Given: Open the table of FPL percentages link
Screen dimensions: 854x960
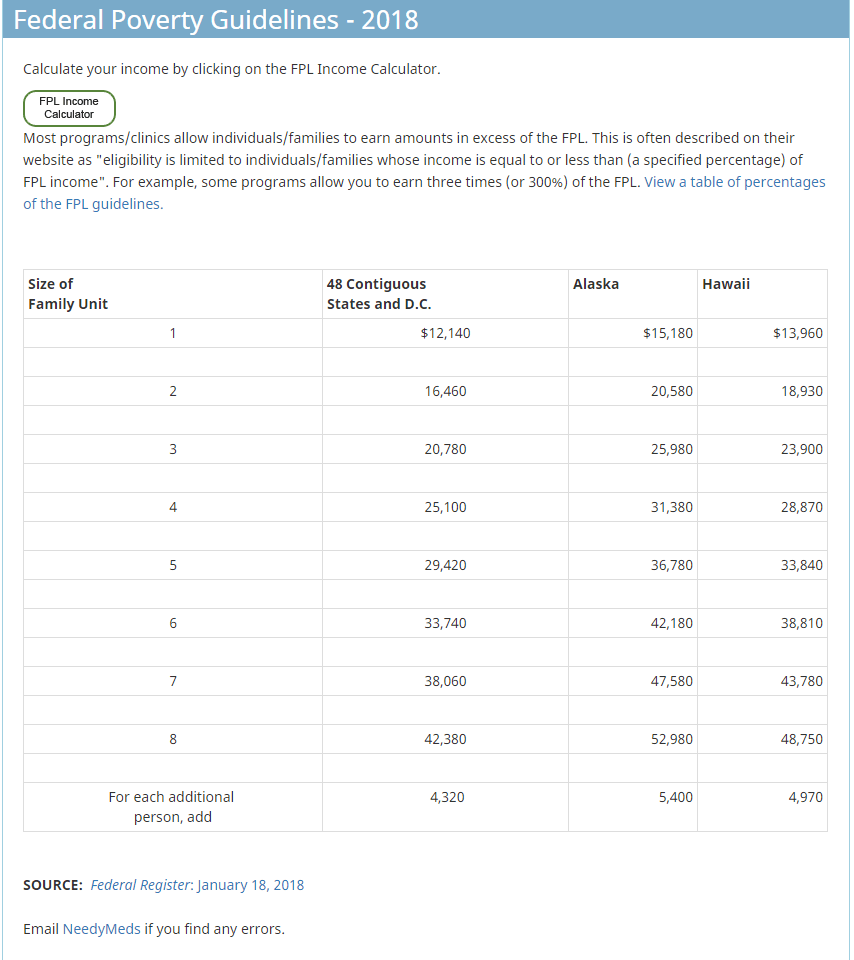Looking at the screenshot, I should (x=734, y=183).
